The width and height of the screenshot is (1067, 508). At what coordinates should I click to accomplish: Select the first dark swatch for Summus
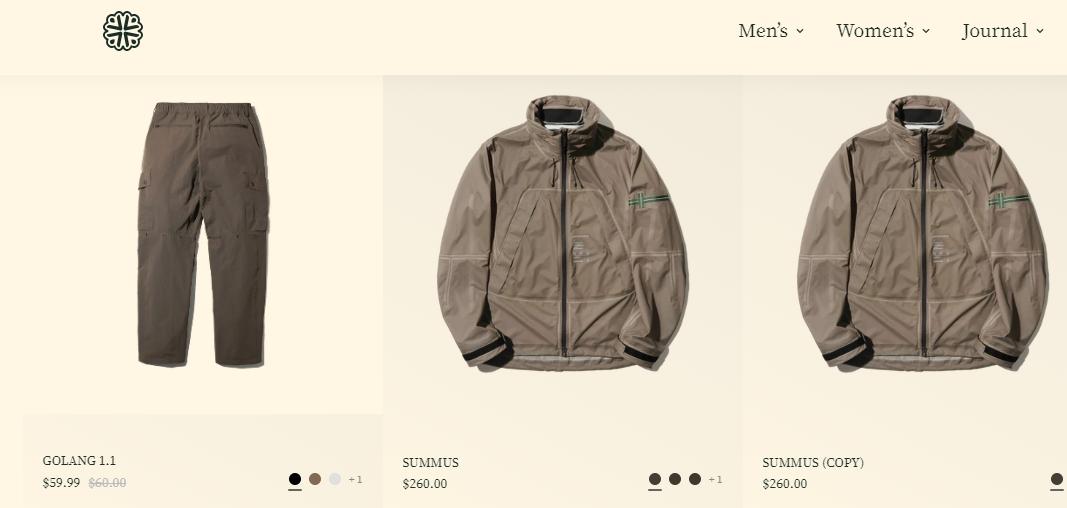pos(655,479)
